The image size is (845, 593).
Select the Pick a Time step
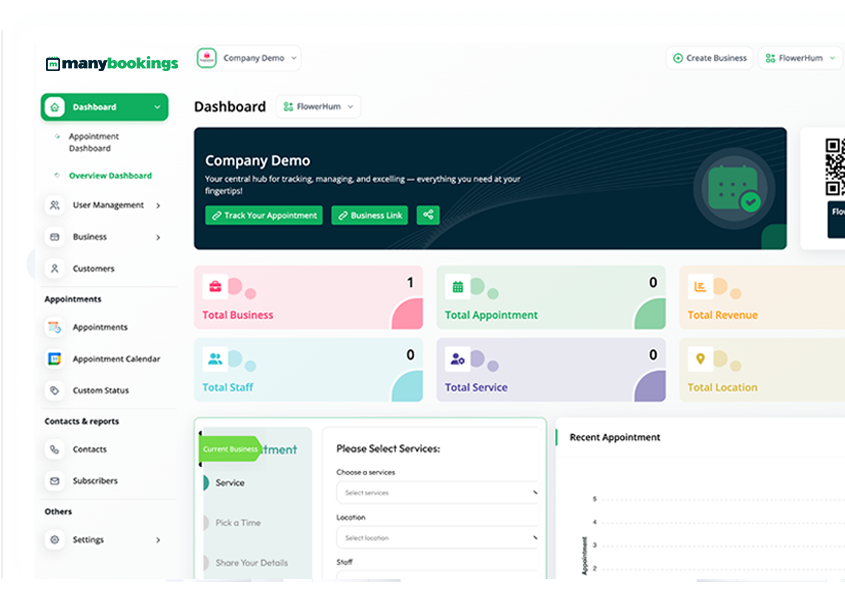click(236, 523)
